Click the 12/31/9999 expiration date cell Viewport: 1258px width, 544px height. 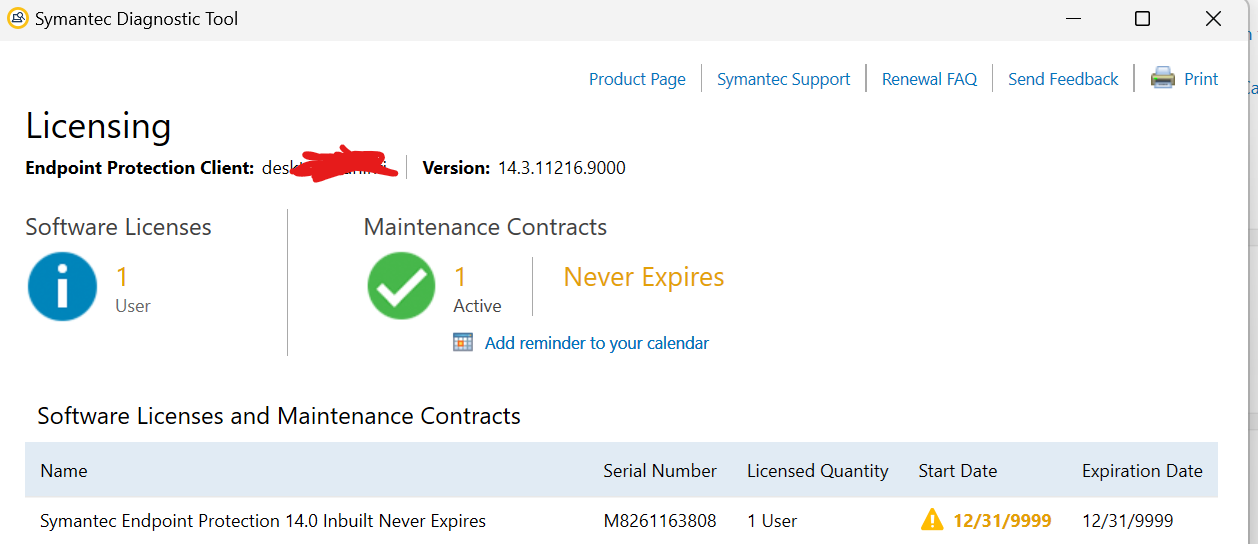(x=1128, y=521)
